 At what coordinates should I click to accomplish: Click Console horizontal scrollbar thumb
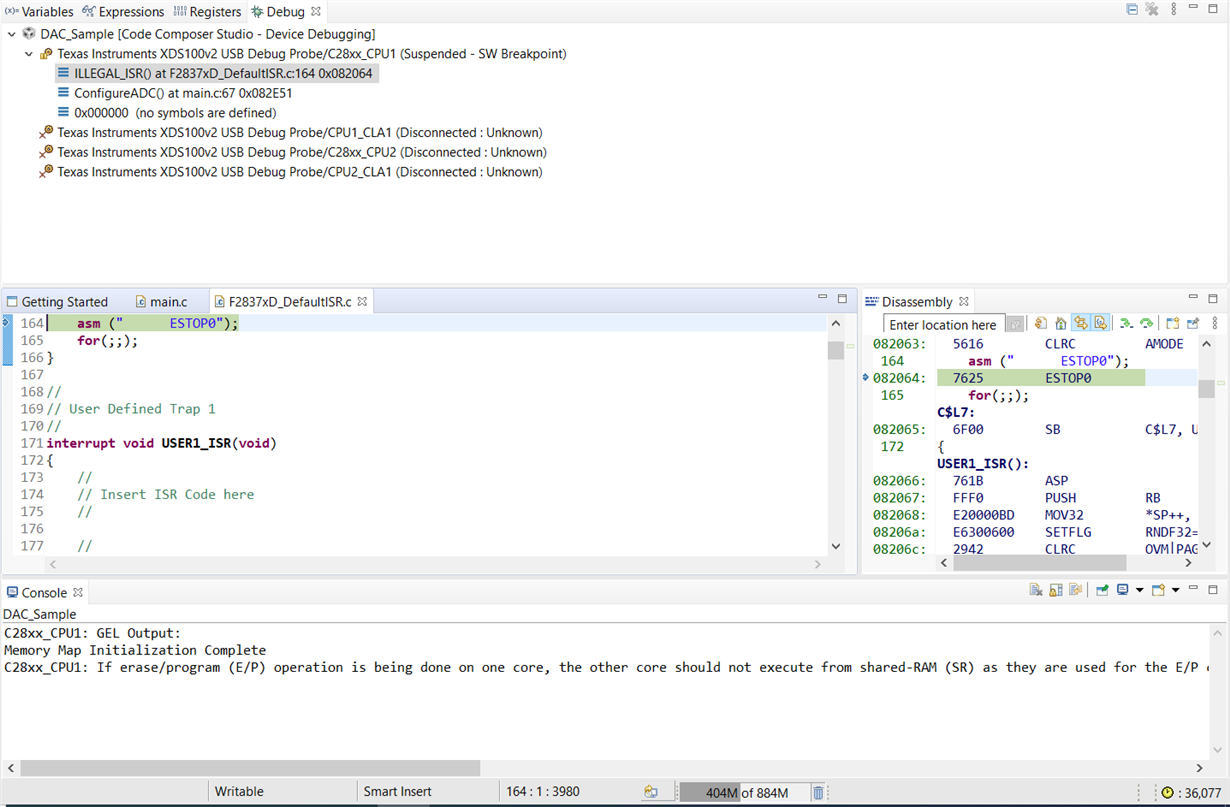(250, 768)
